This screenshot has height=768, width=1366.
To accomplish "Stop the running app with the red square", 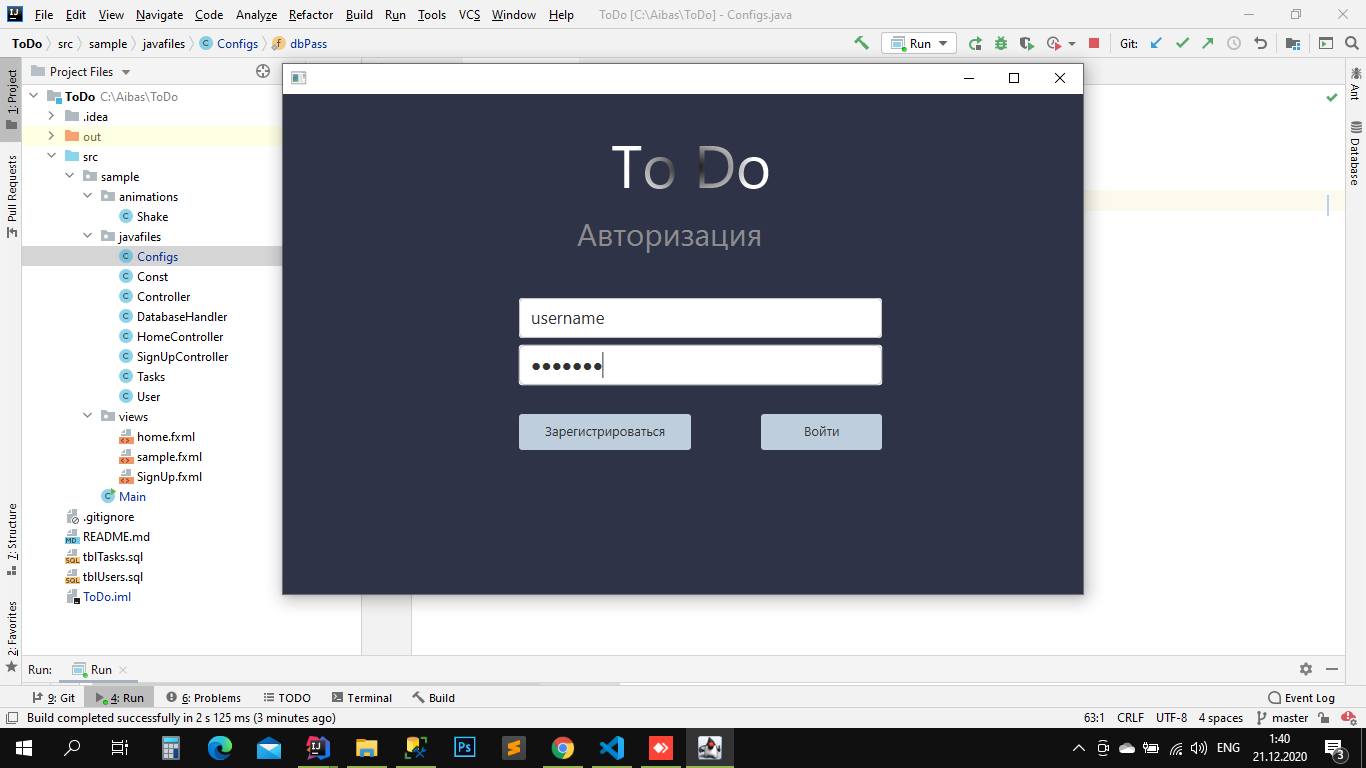I will (x=1094, y=43).
